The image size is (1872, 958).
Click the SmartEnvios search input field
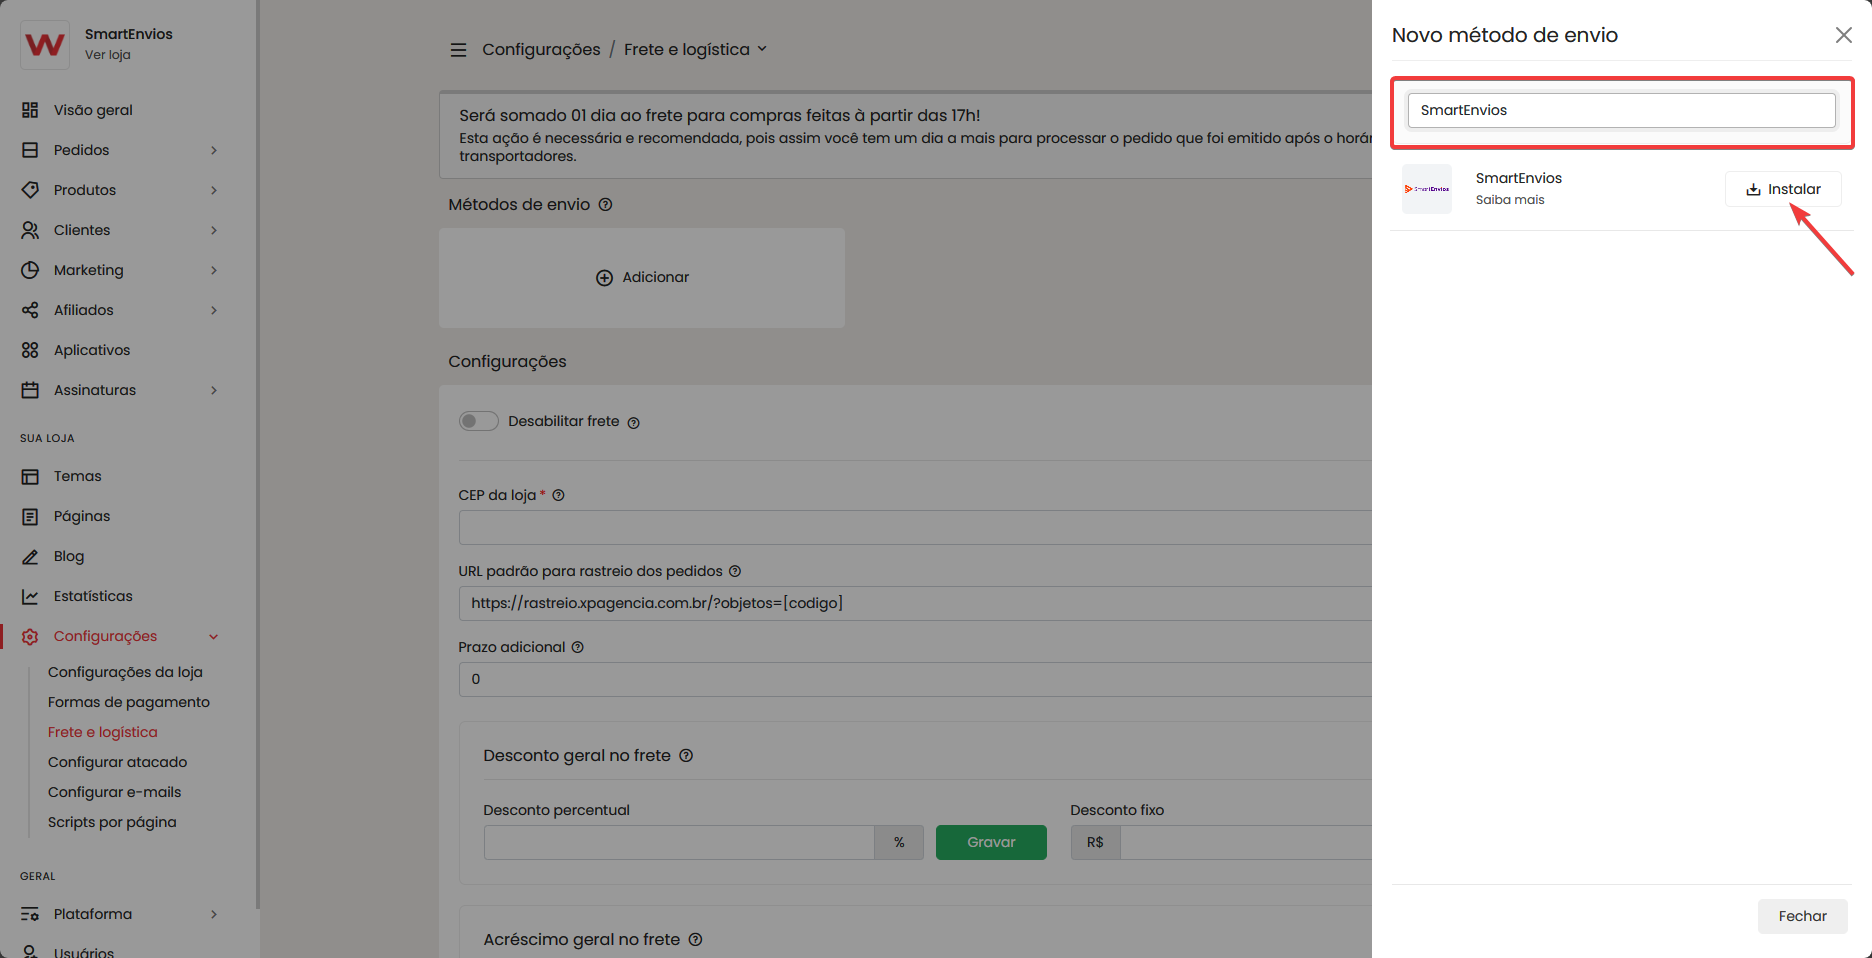tap(1621, 110)
